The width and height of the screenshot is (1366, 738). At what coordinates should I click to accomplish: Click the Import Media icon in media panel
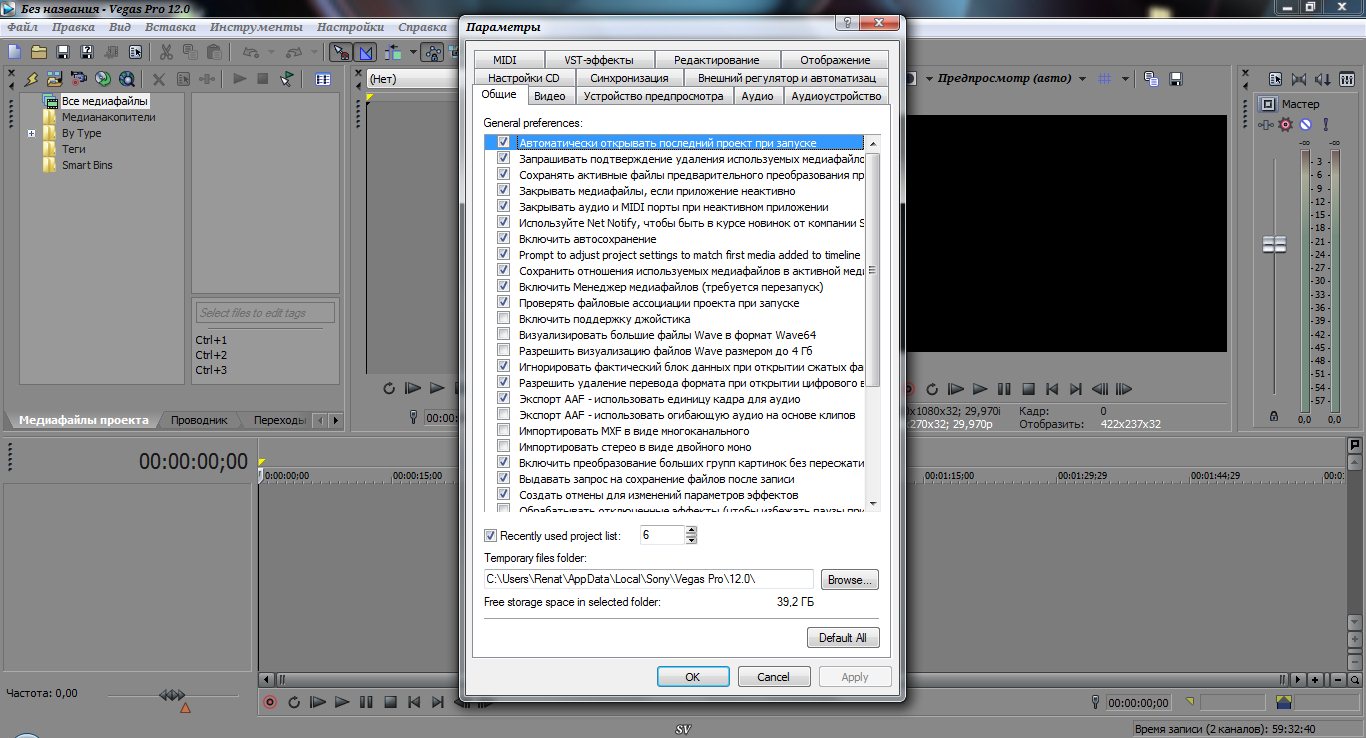(54, 79)
